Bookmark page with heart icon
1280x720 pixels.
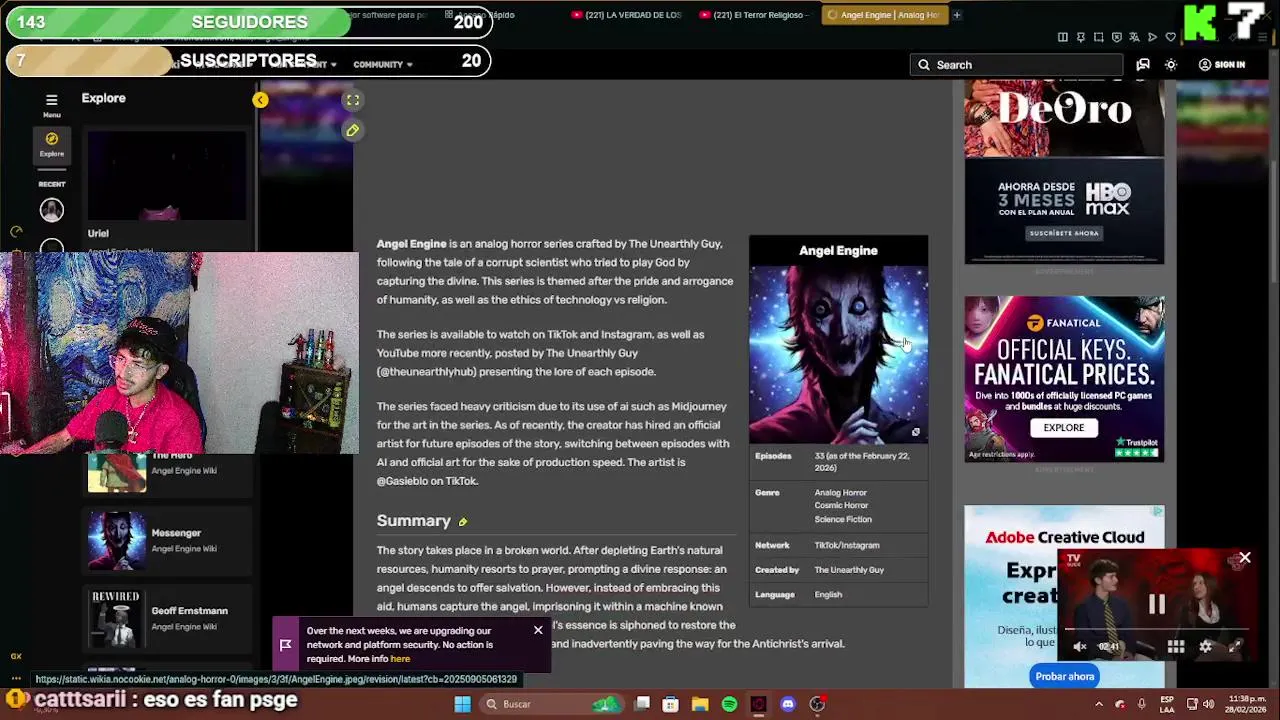click(1170, 37)
